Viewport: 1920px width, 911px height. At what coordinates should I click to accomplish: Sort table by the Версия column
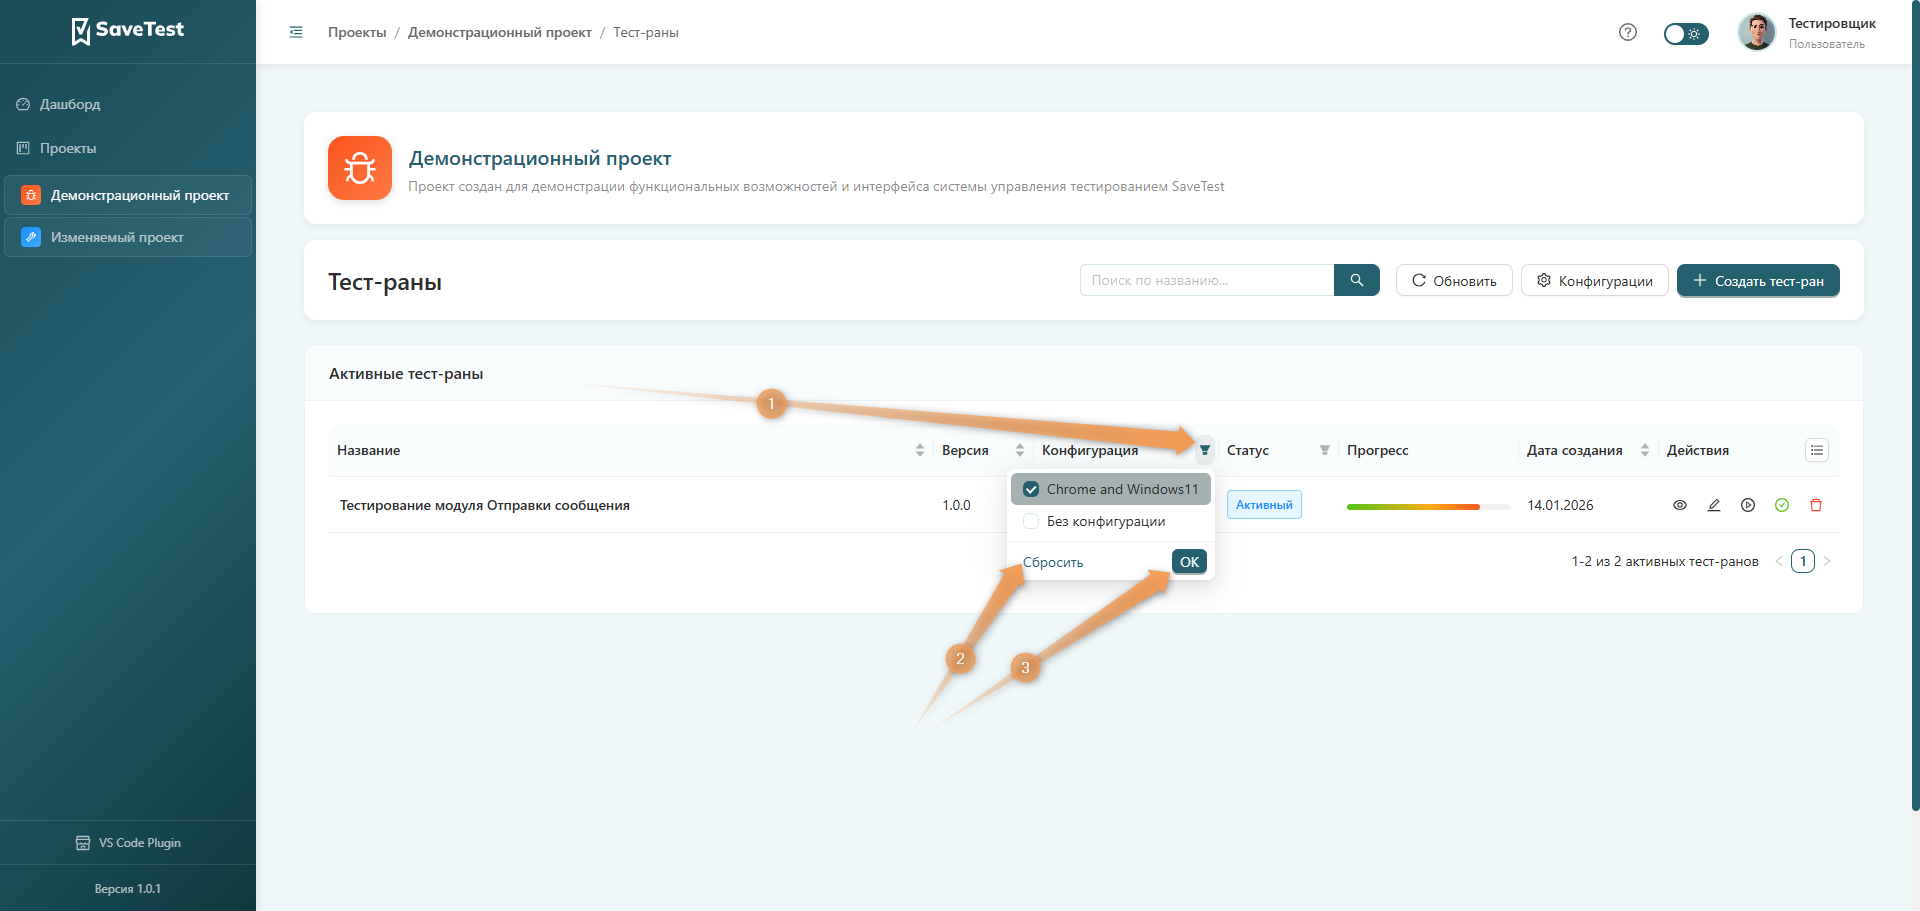(x=1019, y=450)
